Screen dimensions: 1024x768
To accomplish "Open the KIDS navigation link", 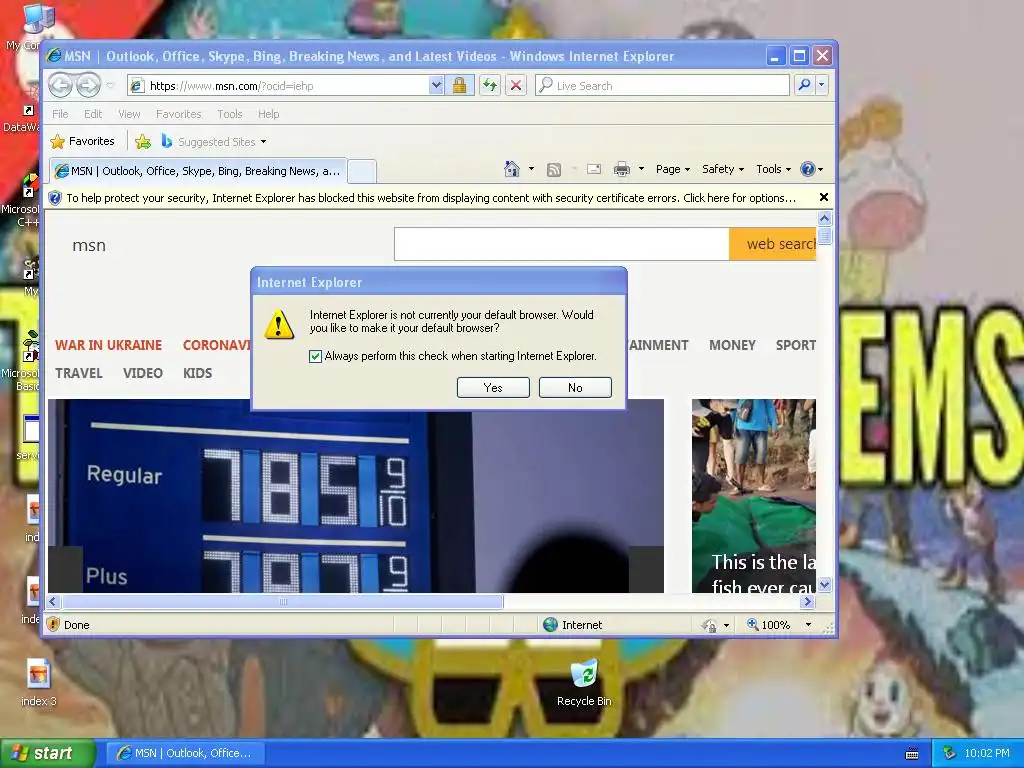I will [x=197, y=373].
